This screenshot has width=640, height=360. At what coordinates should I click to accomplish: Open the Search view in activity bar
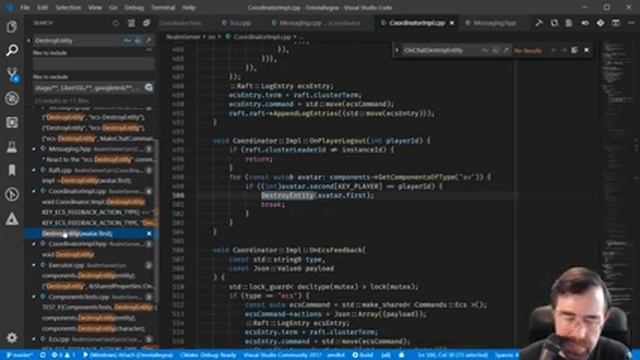point(12,50)
